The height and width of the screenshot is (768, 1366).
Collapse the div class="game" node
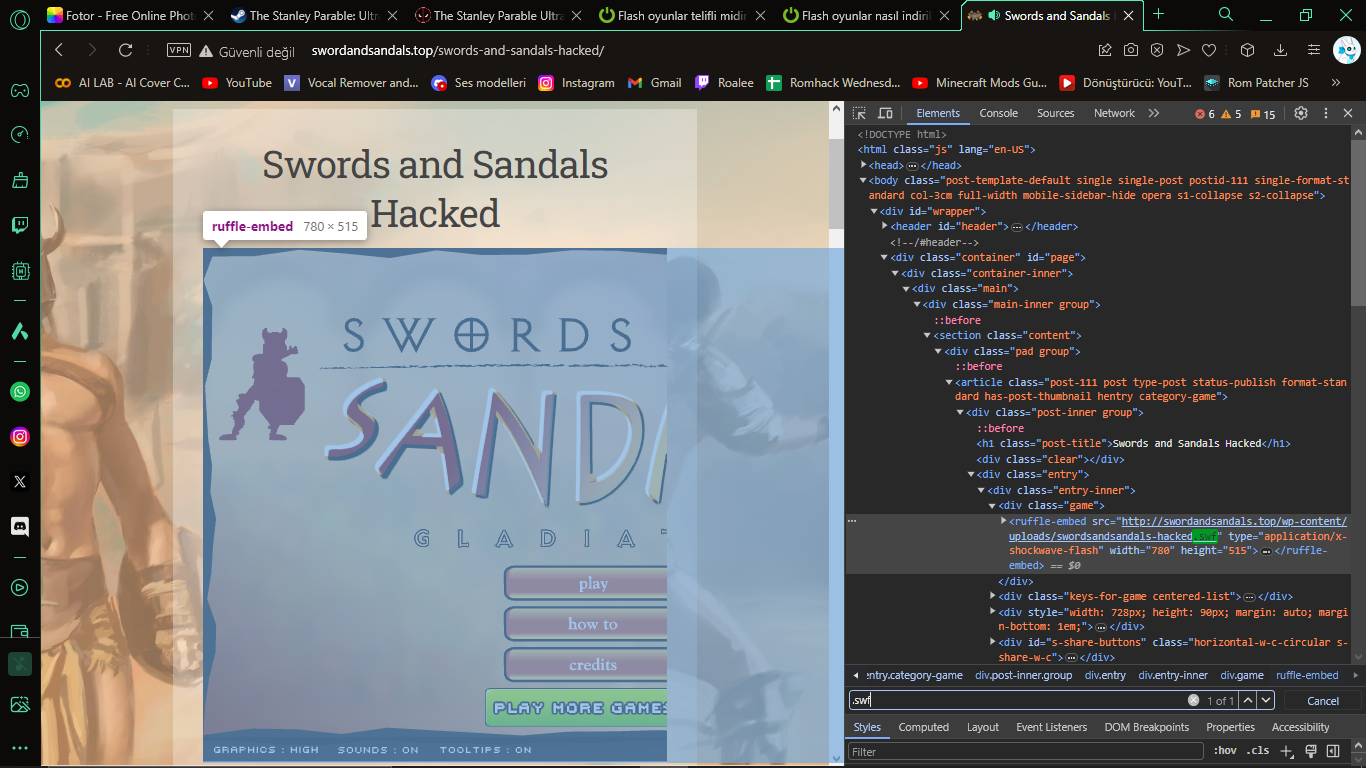click(993, 506)
